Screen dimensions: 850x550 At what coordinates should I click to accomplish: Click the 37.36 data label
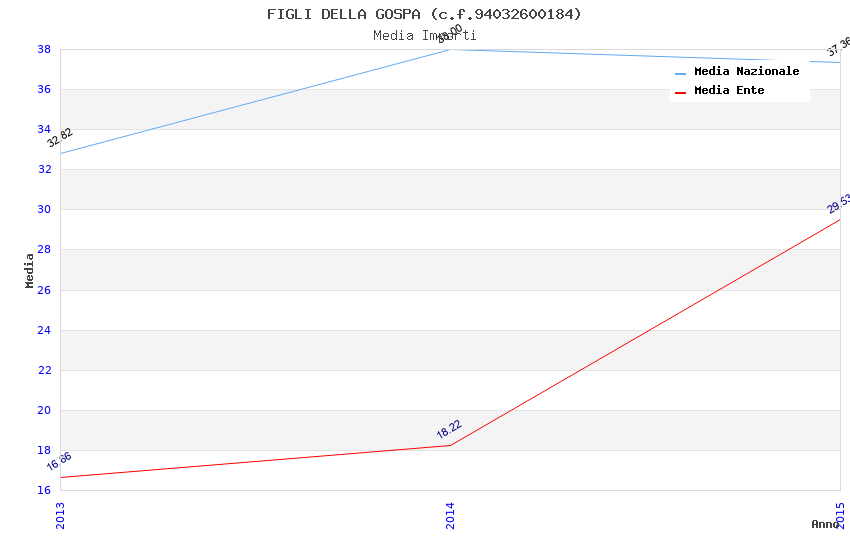pyautogui.click(x=838, y=47)
